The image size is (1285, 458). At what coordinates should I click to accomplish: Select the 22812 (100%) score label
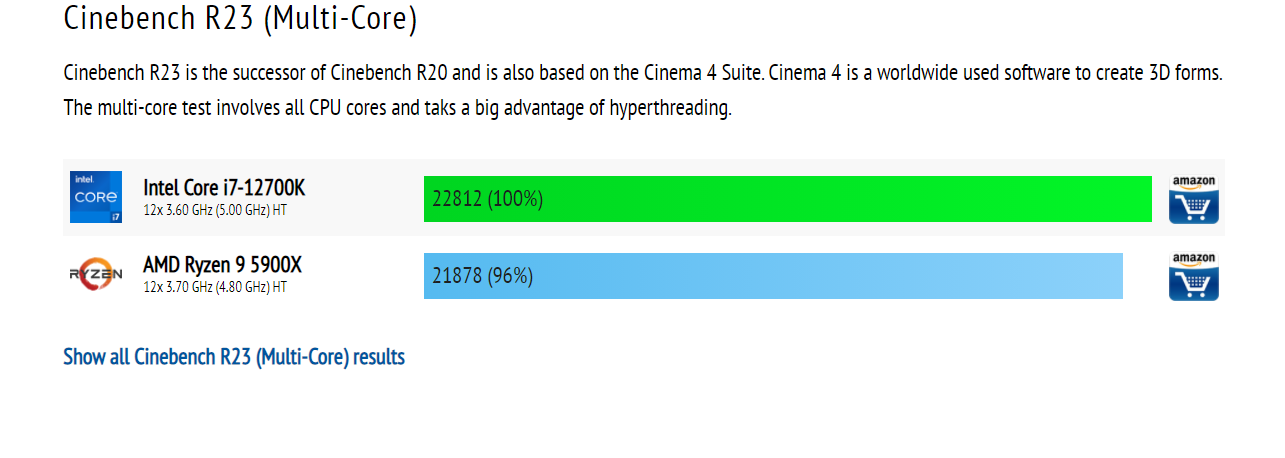pyautogui.click(x=487, y=199)
